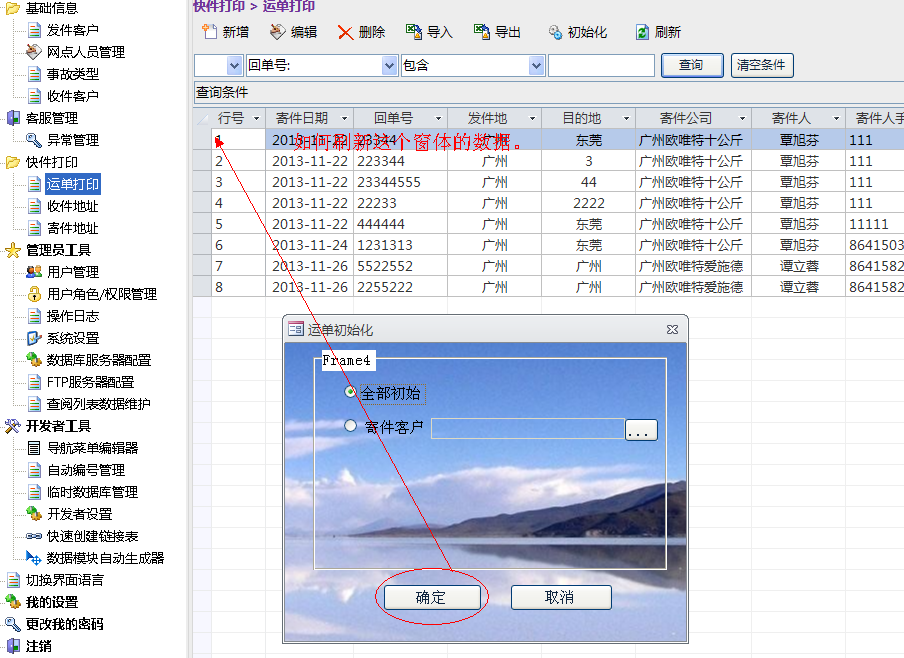
Task: Click the 导出 export icon
Action: pos(481,32)
